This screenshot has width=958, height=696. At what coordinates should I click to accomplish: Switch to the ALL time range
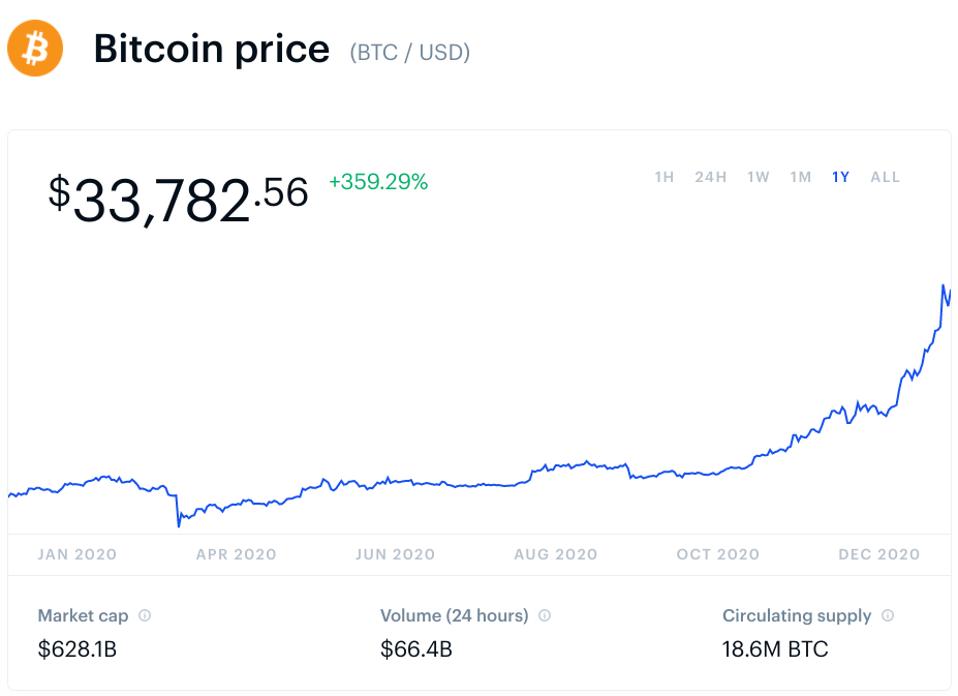pos(885,177)
